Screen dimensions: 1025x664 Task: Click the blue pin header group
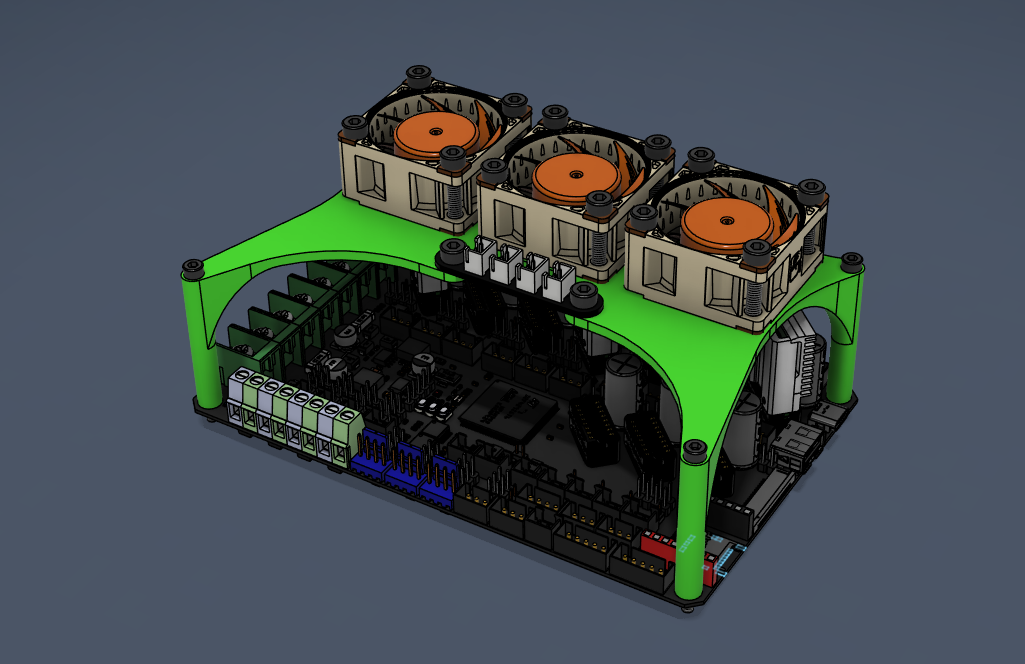[405, 467]
